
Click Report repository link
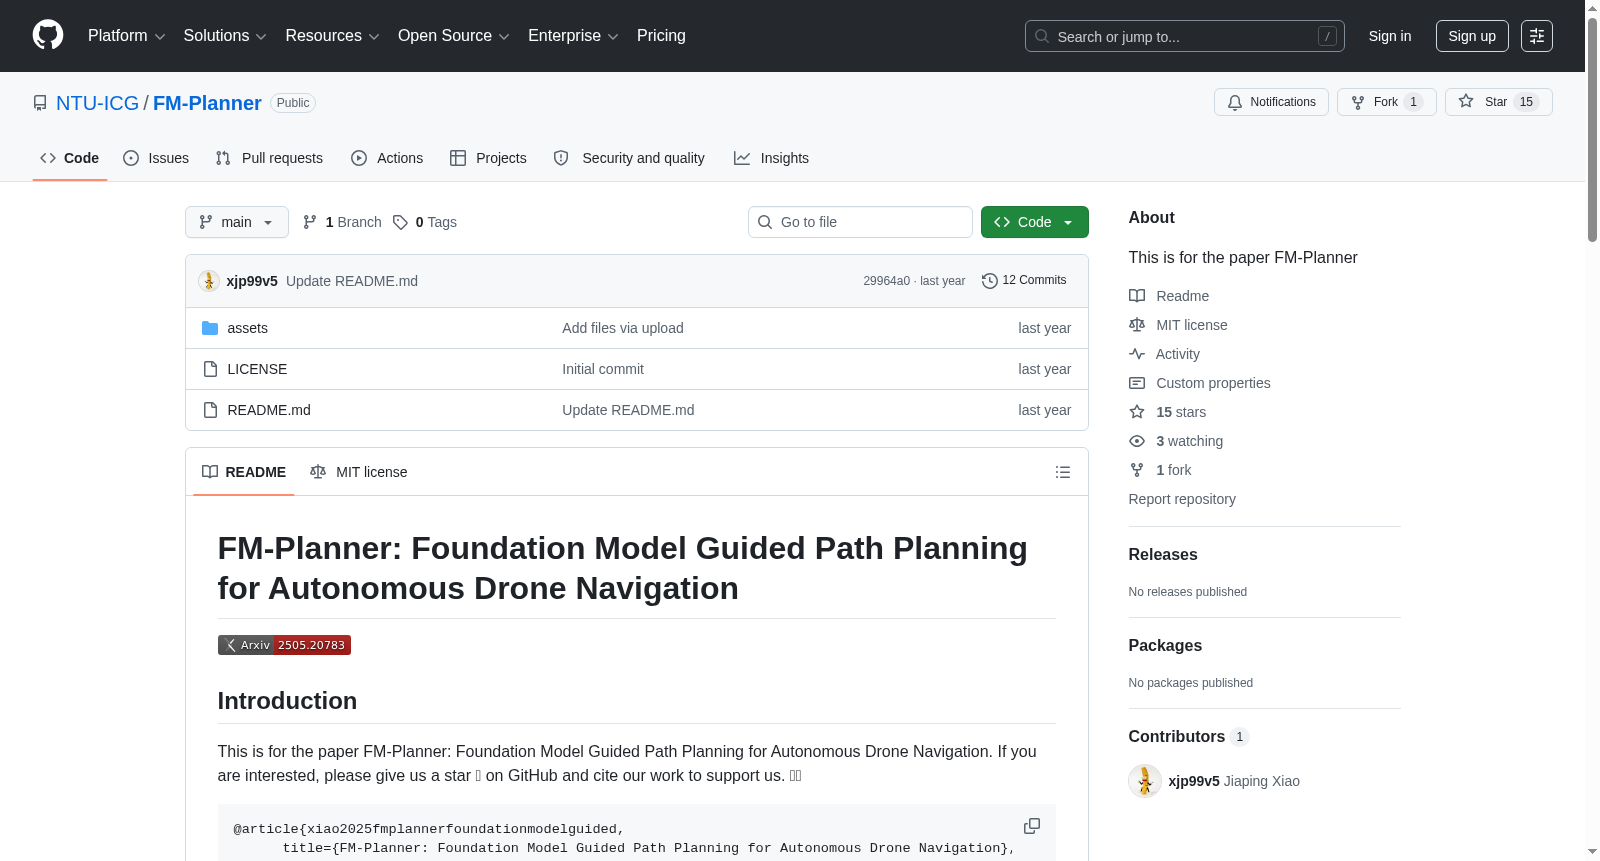[1182, 499]
